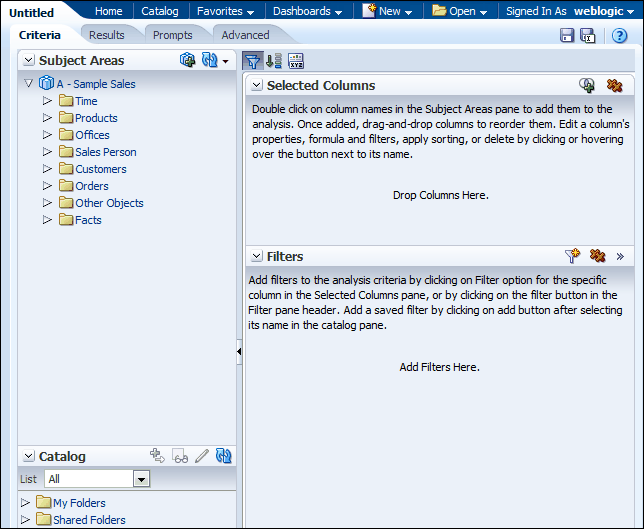
Task: Toggle the Filters pane toolbar button
Action: click(253, 61)
